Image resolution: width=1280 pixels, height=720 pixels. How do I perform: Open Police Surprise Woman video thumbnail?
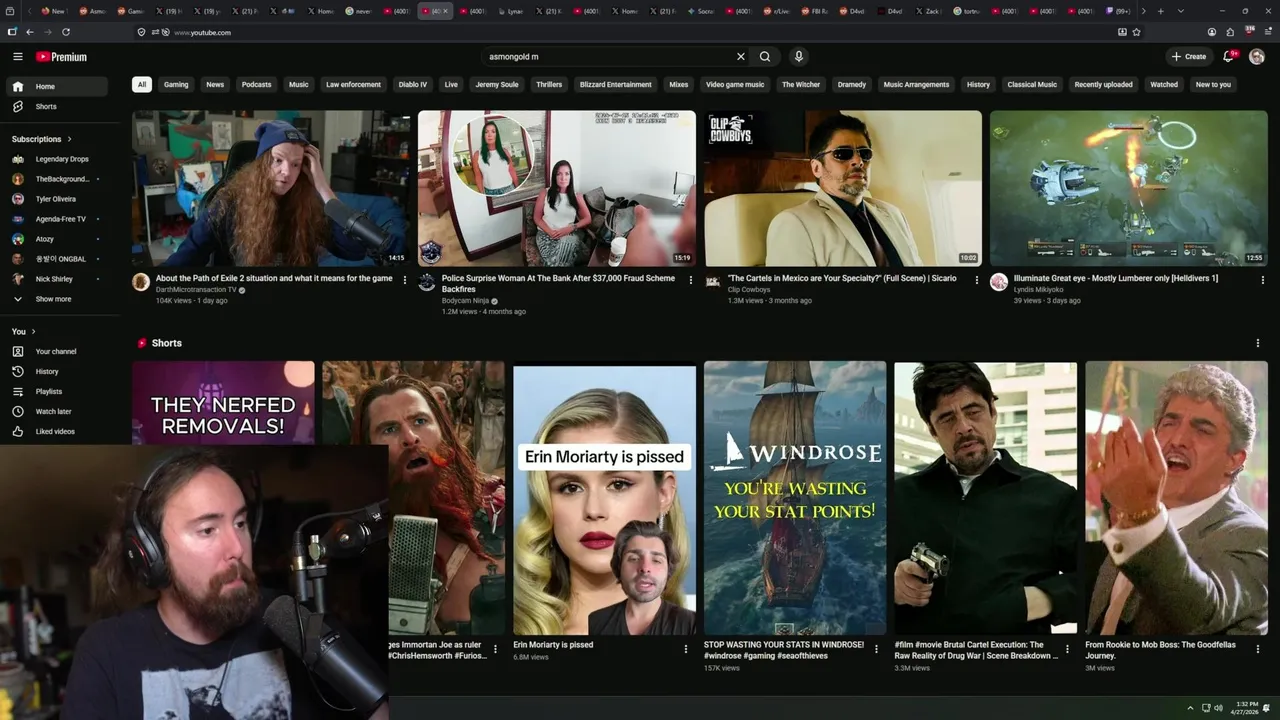tap(557, 188)
